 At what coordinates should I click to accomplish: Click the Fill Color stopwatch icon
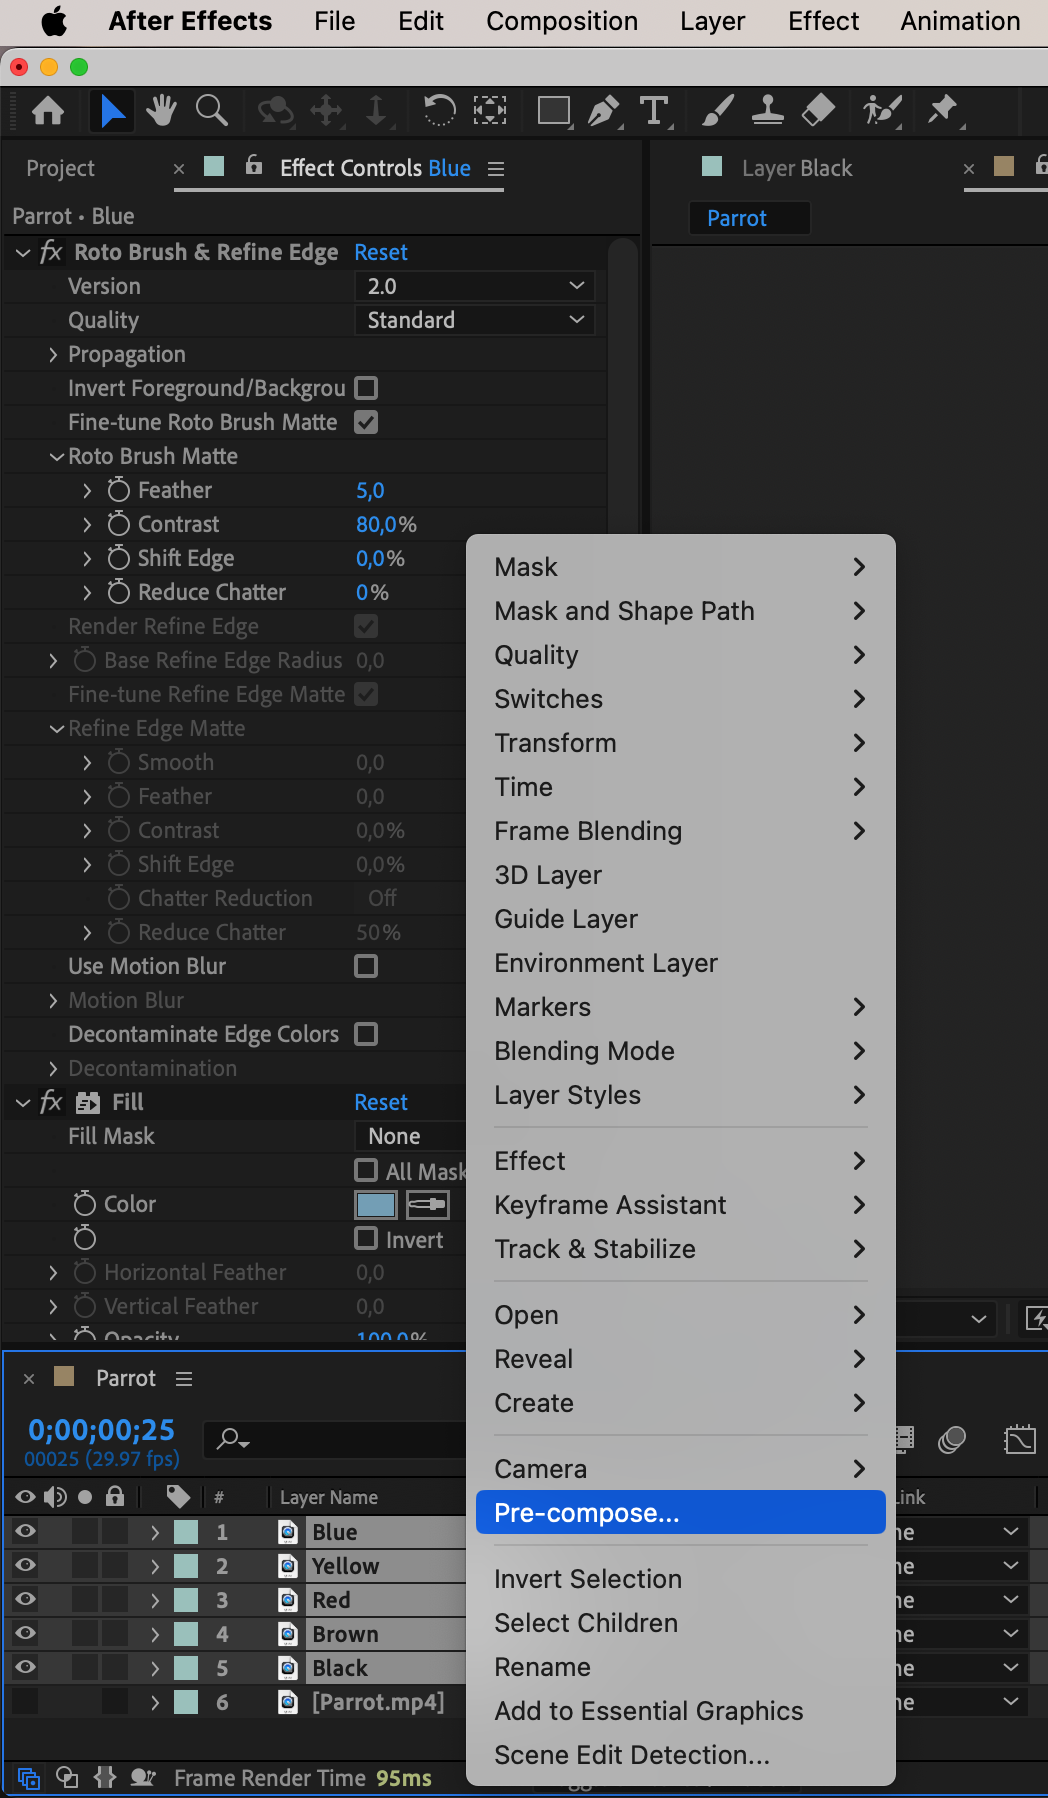tap(85, 1204)
